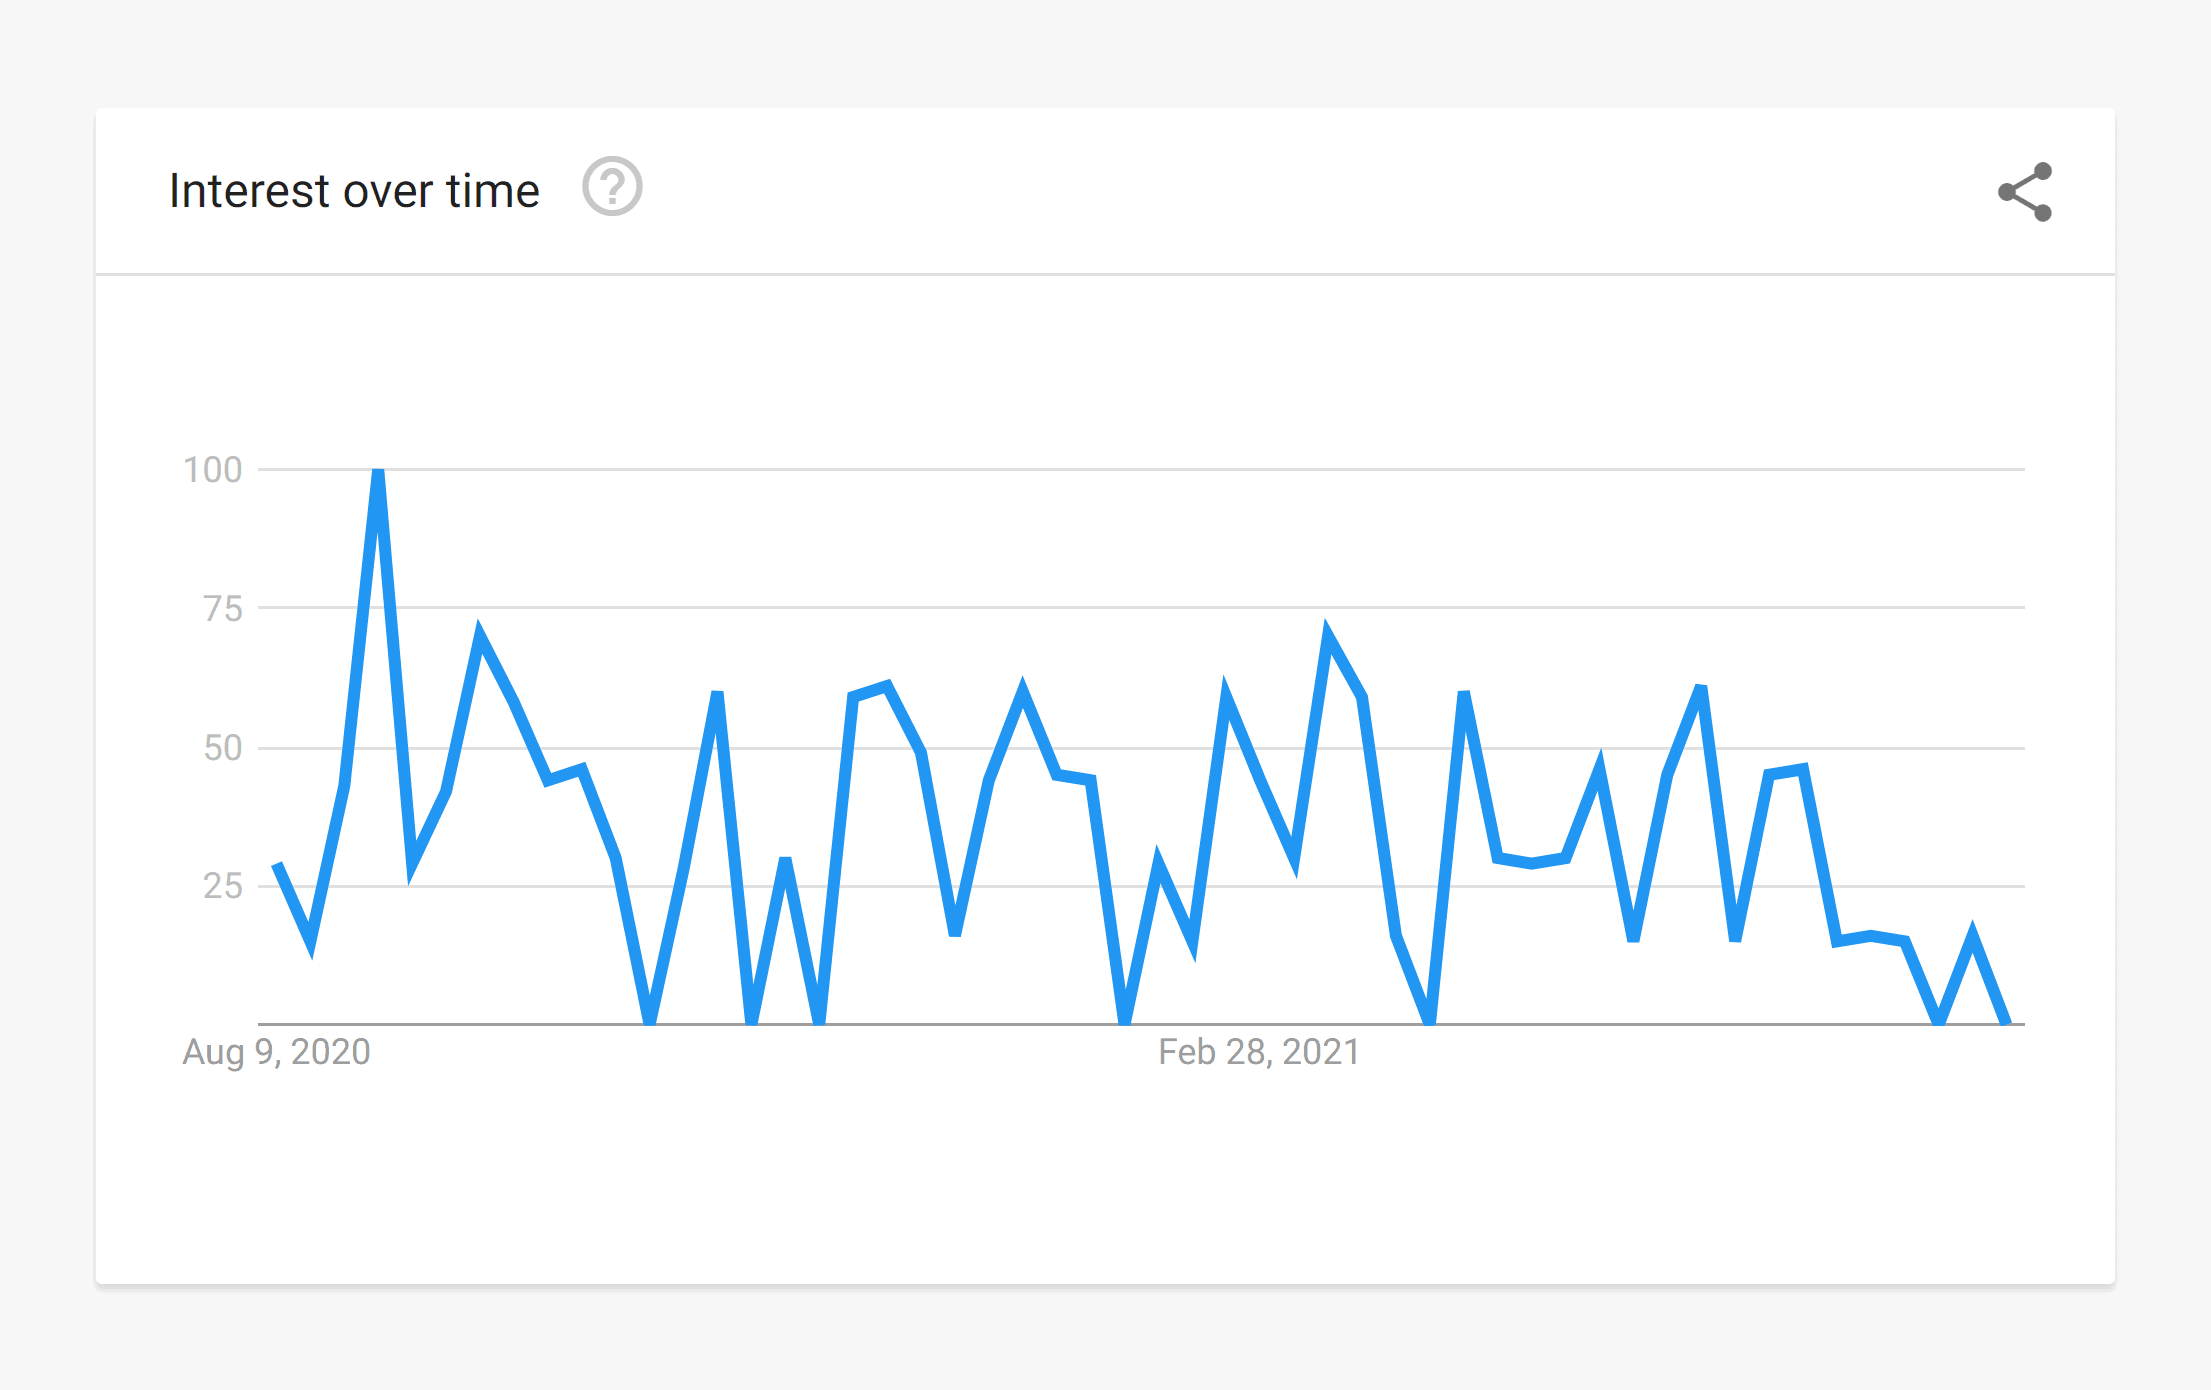Click the gridline at value 25
Image resolution: width=2211 pixels, height=1390 pixels.
pos(1141,886)
